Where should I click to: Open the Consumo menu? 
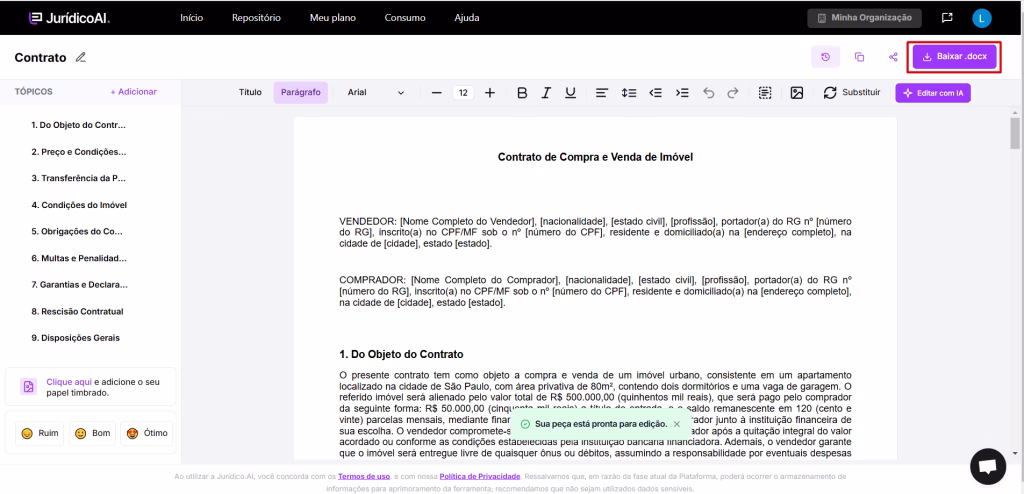[x=405, y=18]
